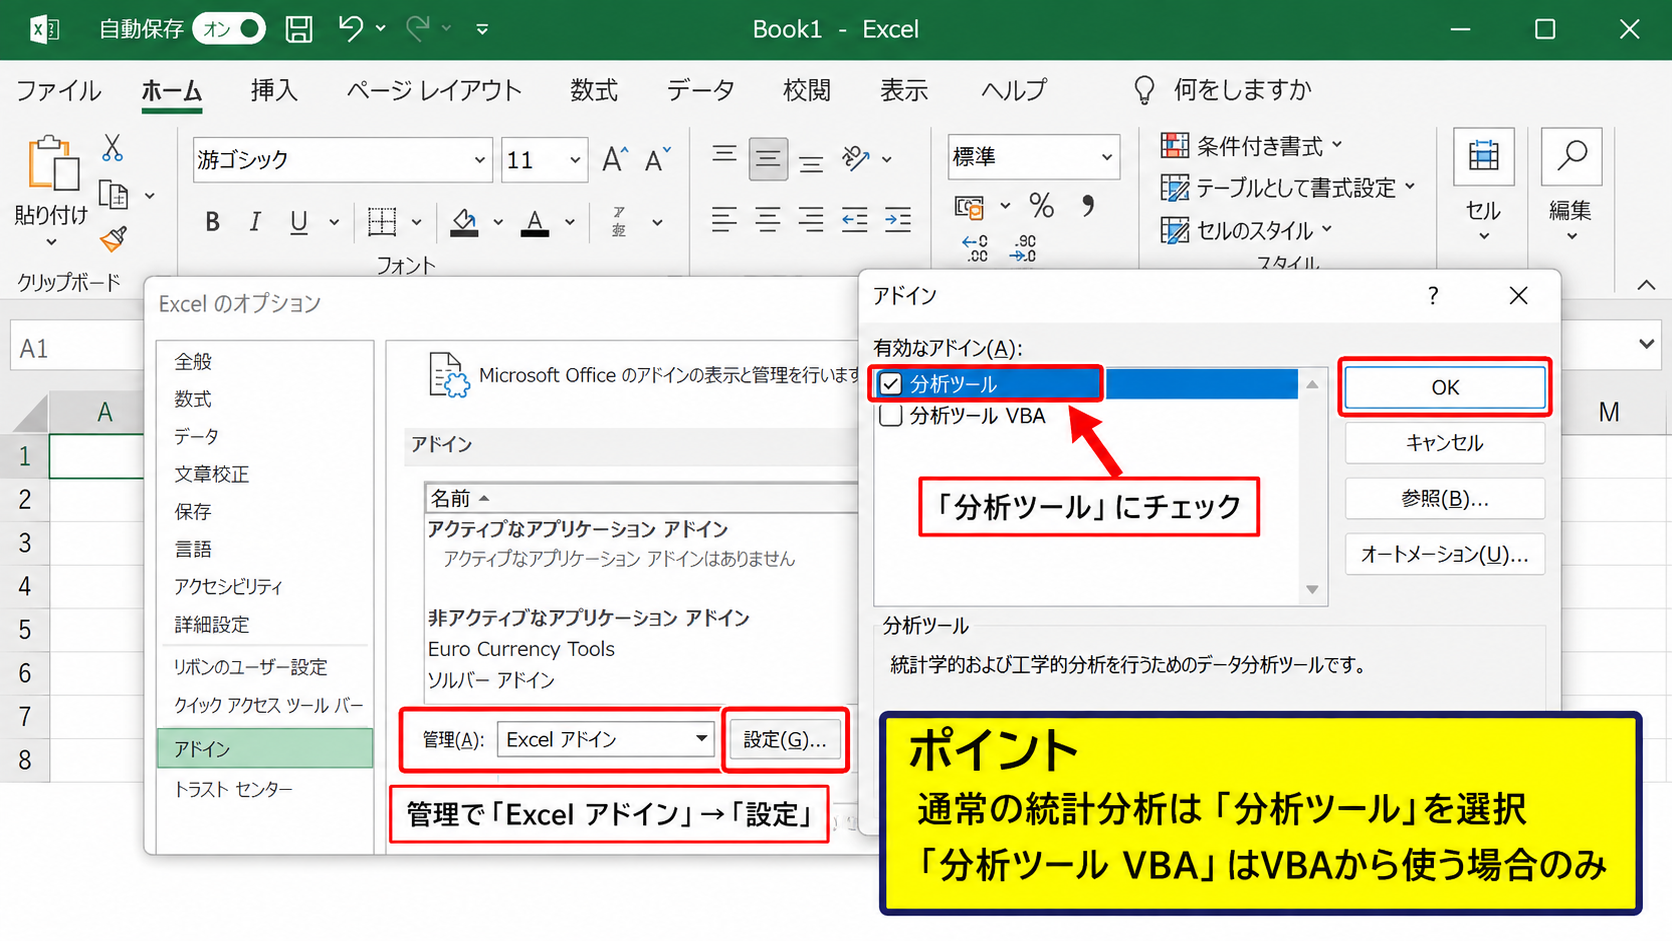
Task: Click the center horizontally icon
Action: coord(768,219)
